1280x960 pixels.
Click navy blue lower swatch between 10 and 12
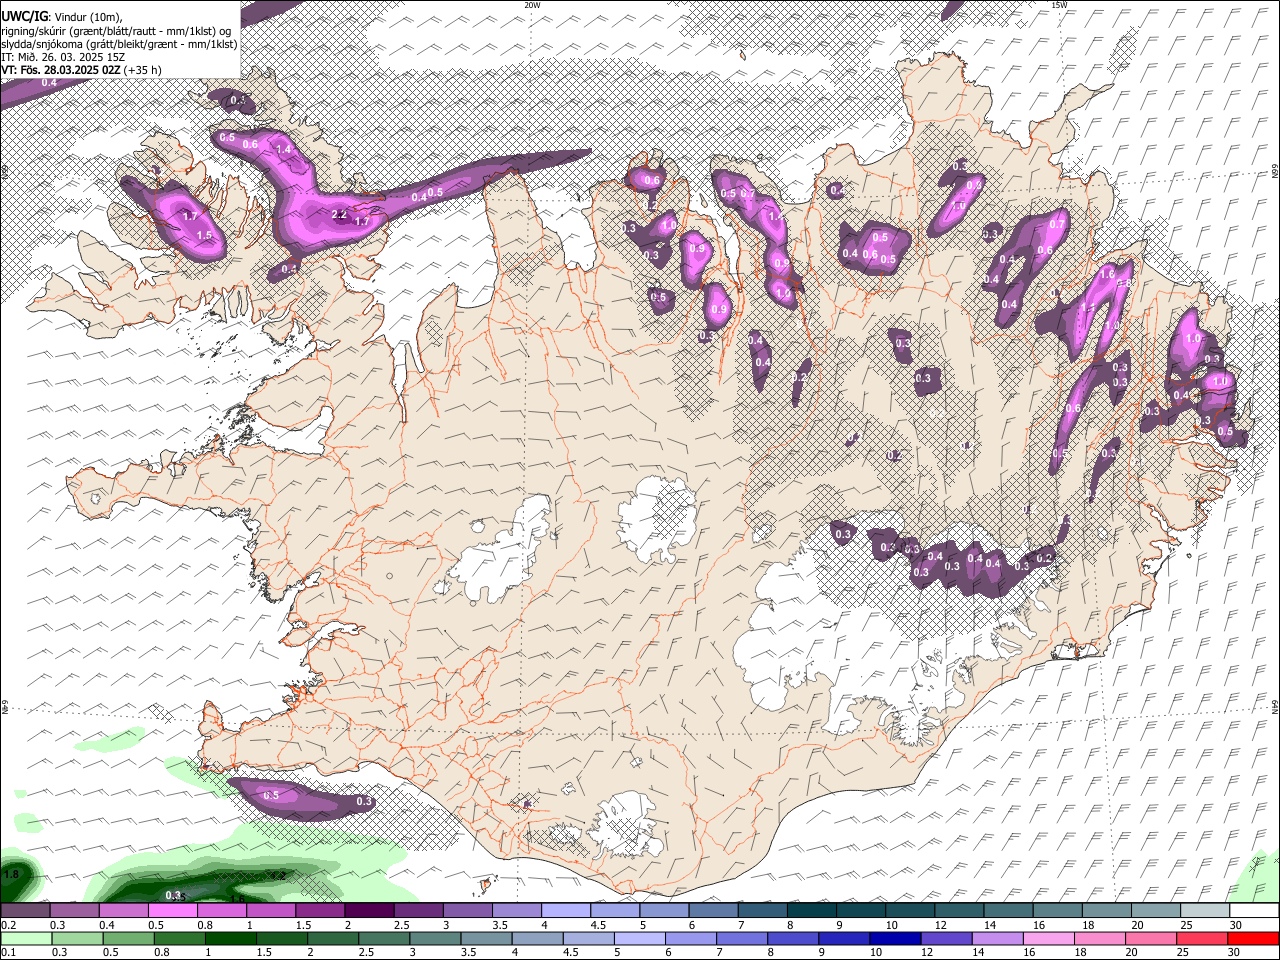894,939
